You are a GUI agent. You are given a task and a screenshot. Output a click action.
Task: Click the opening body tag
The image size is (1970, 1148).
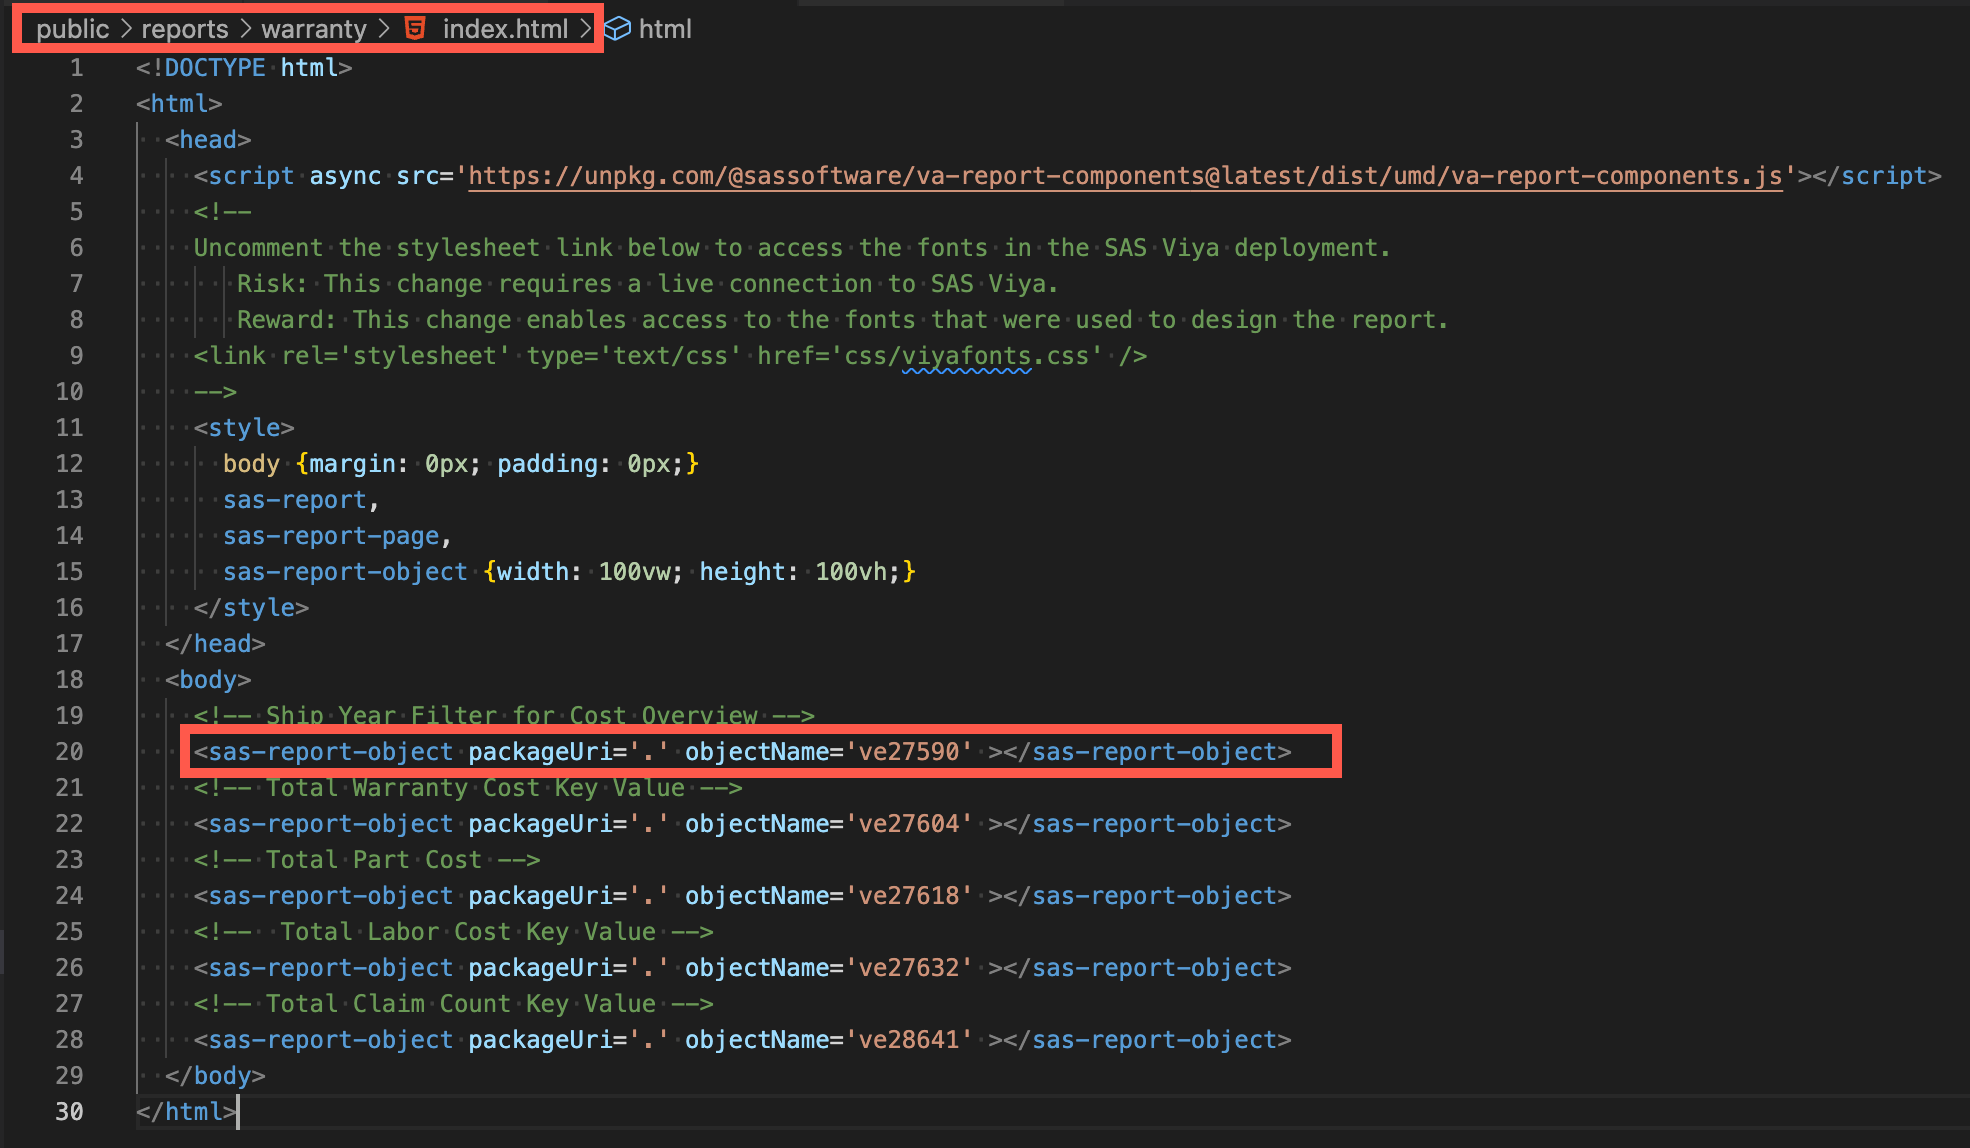208,680
